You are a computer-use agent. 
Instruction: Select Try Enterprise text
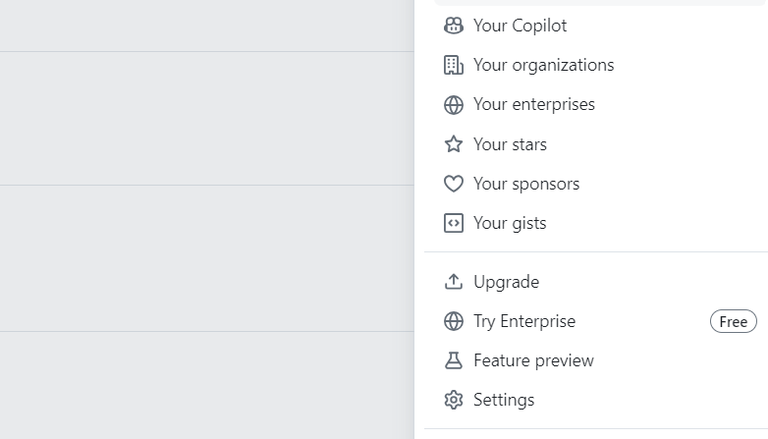pos(524,321)
